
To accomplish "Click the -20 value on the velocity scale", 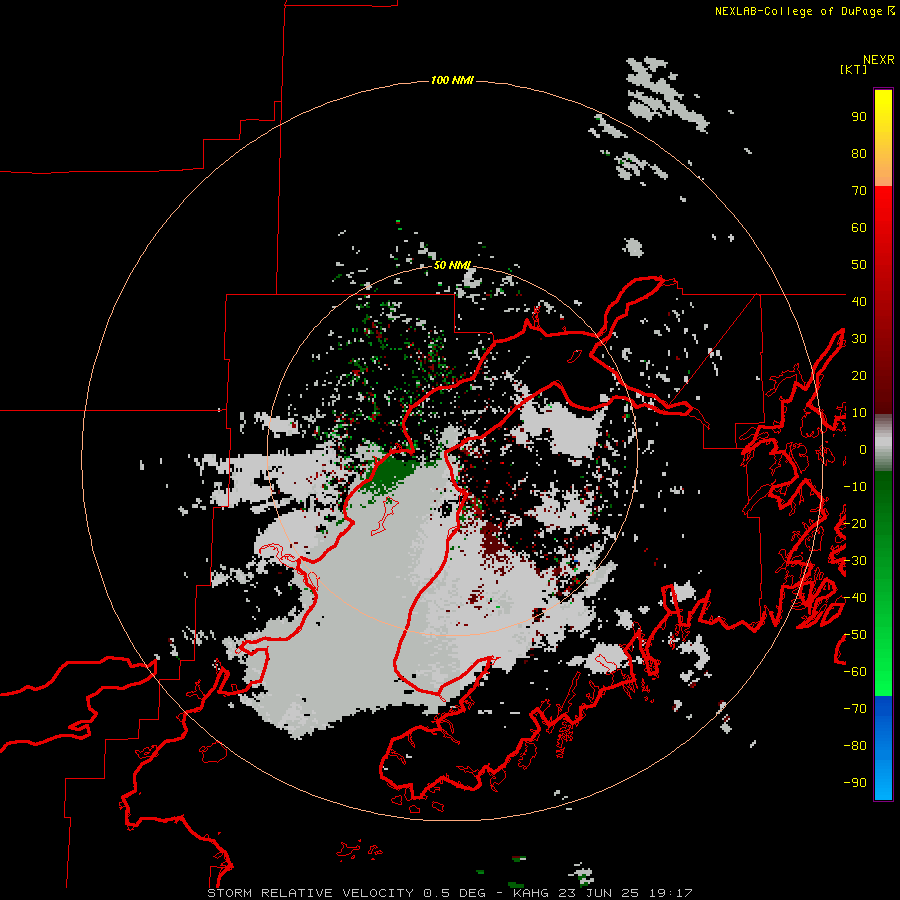I will click(x=855, y=523).
